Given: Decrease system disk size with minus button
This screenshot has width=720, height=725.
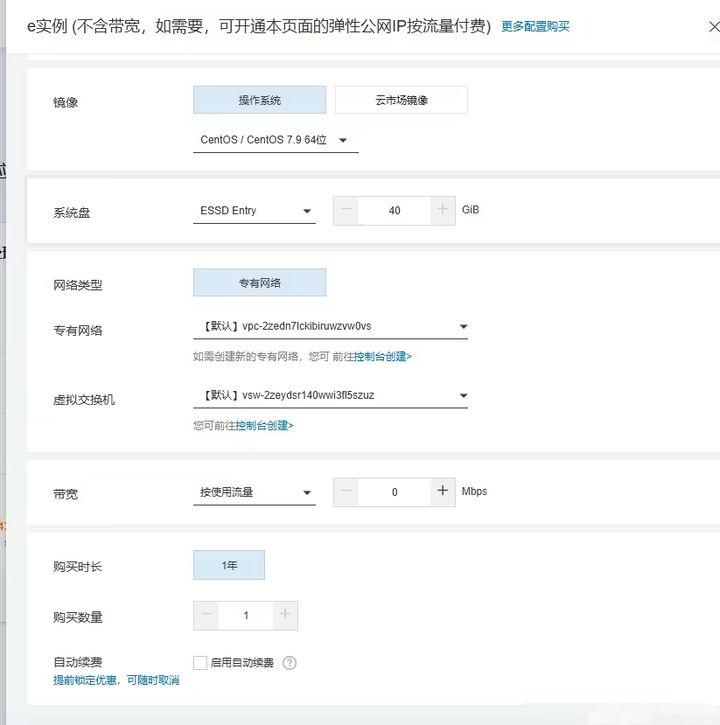Looking at the screenshot, I should coord(346,210).
